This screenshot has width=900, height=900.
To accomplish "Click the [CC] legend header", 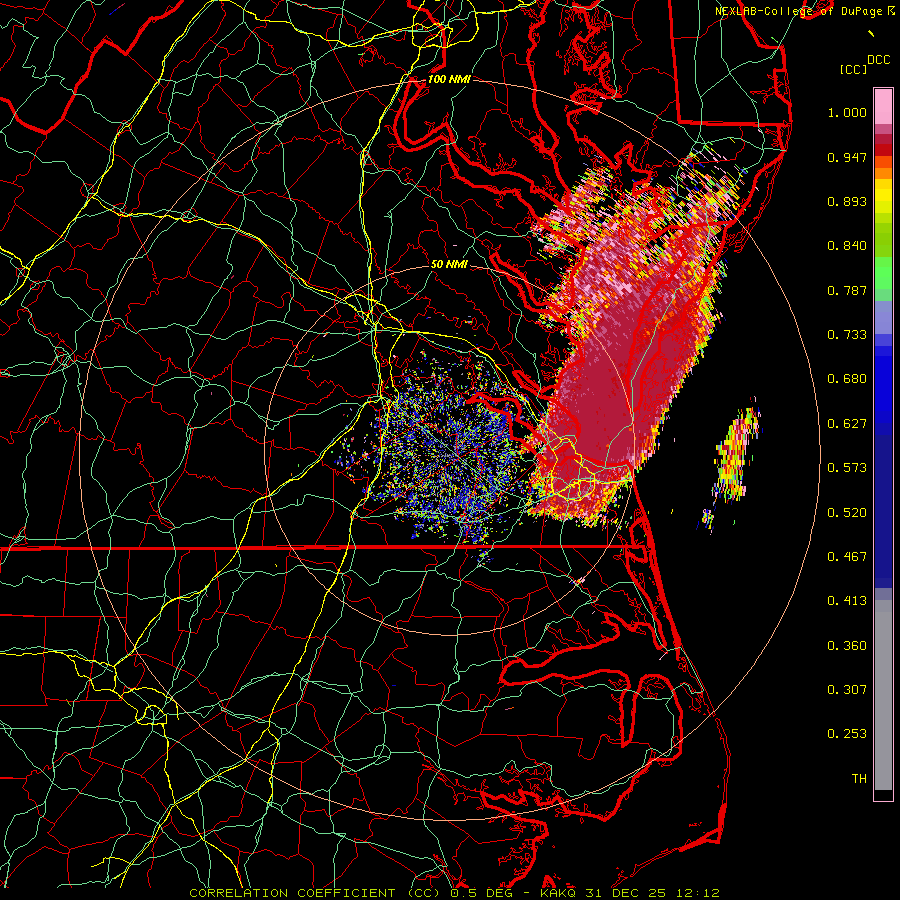I will coord(853,69).
